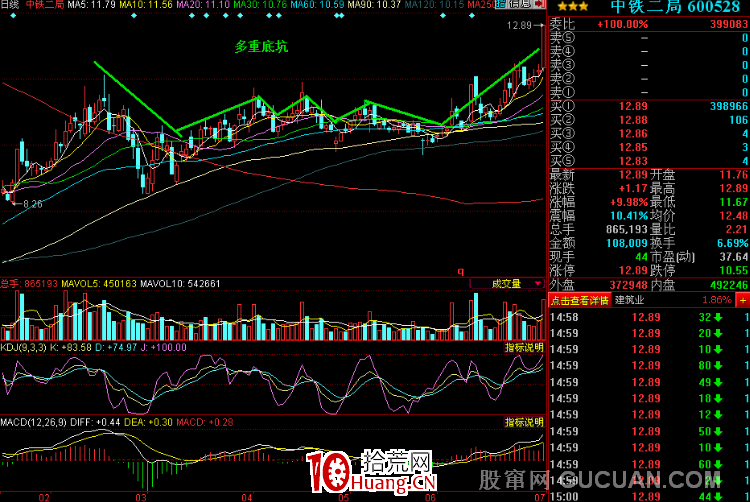Click the 8.26 low price marker
Image resolution: width=750 pixels, height=502 pixels.
(x=33, y=204)
